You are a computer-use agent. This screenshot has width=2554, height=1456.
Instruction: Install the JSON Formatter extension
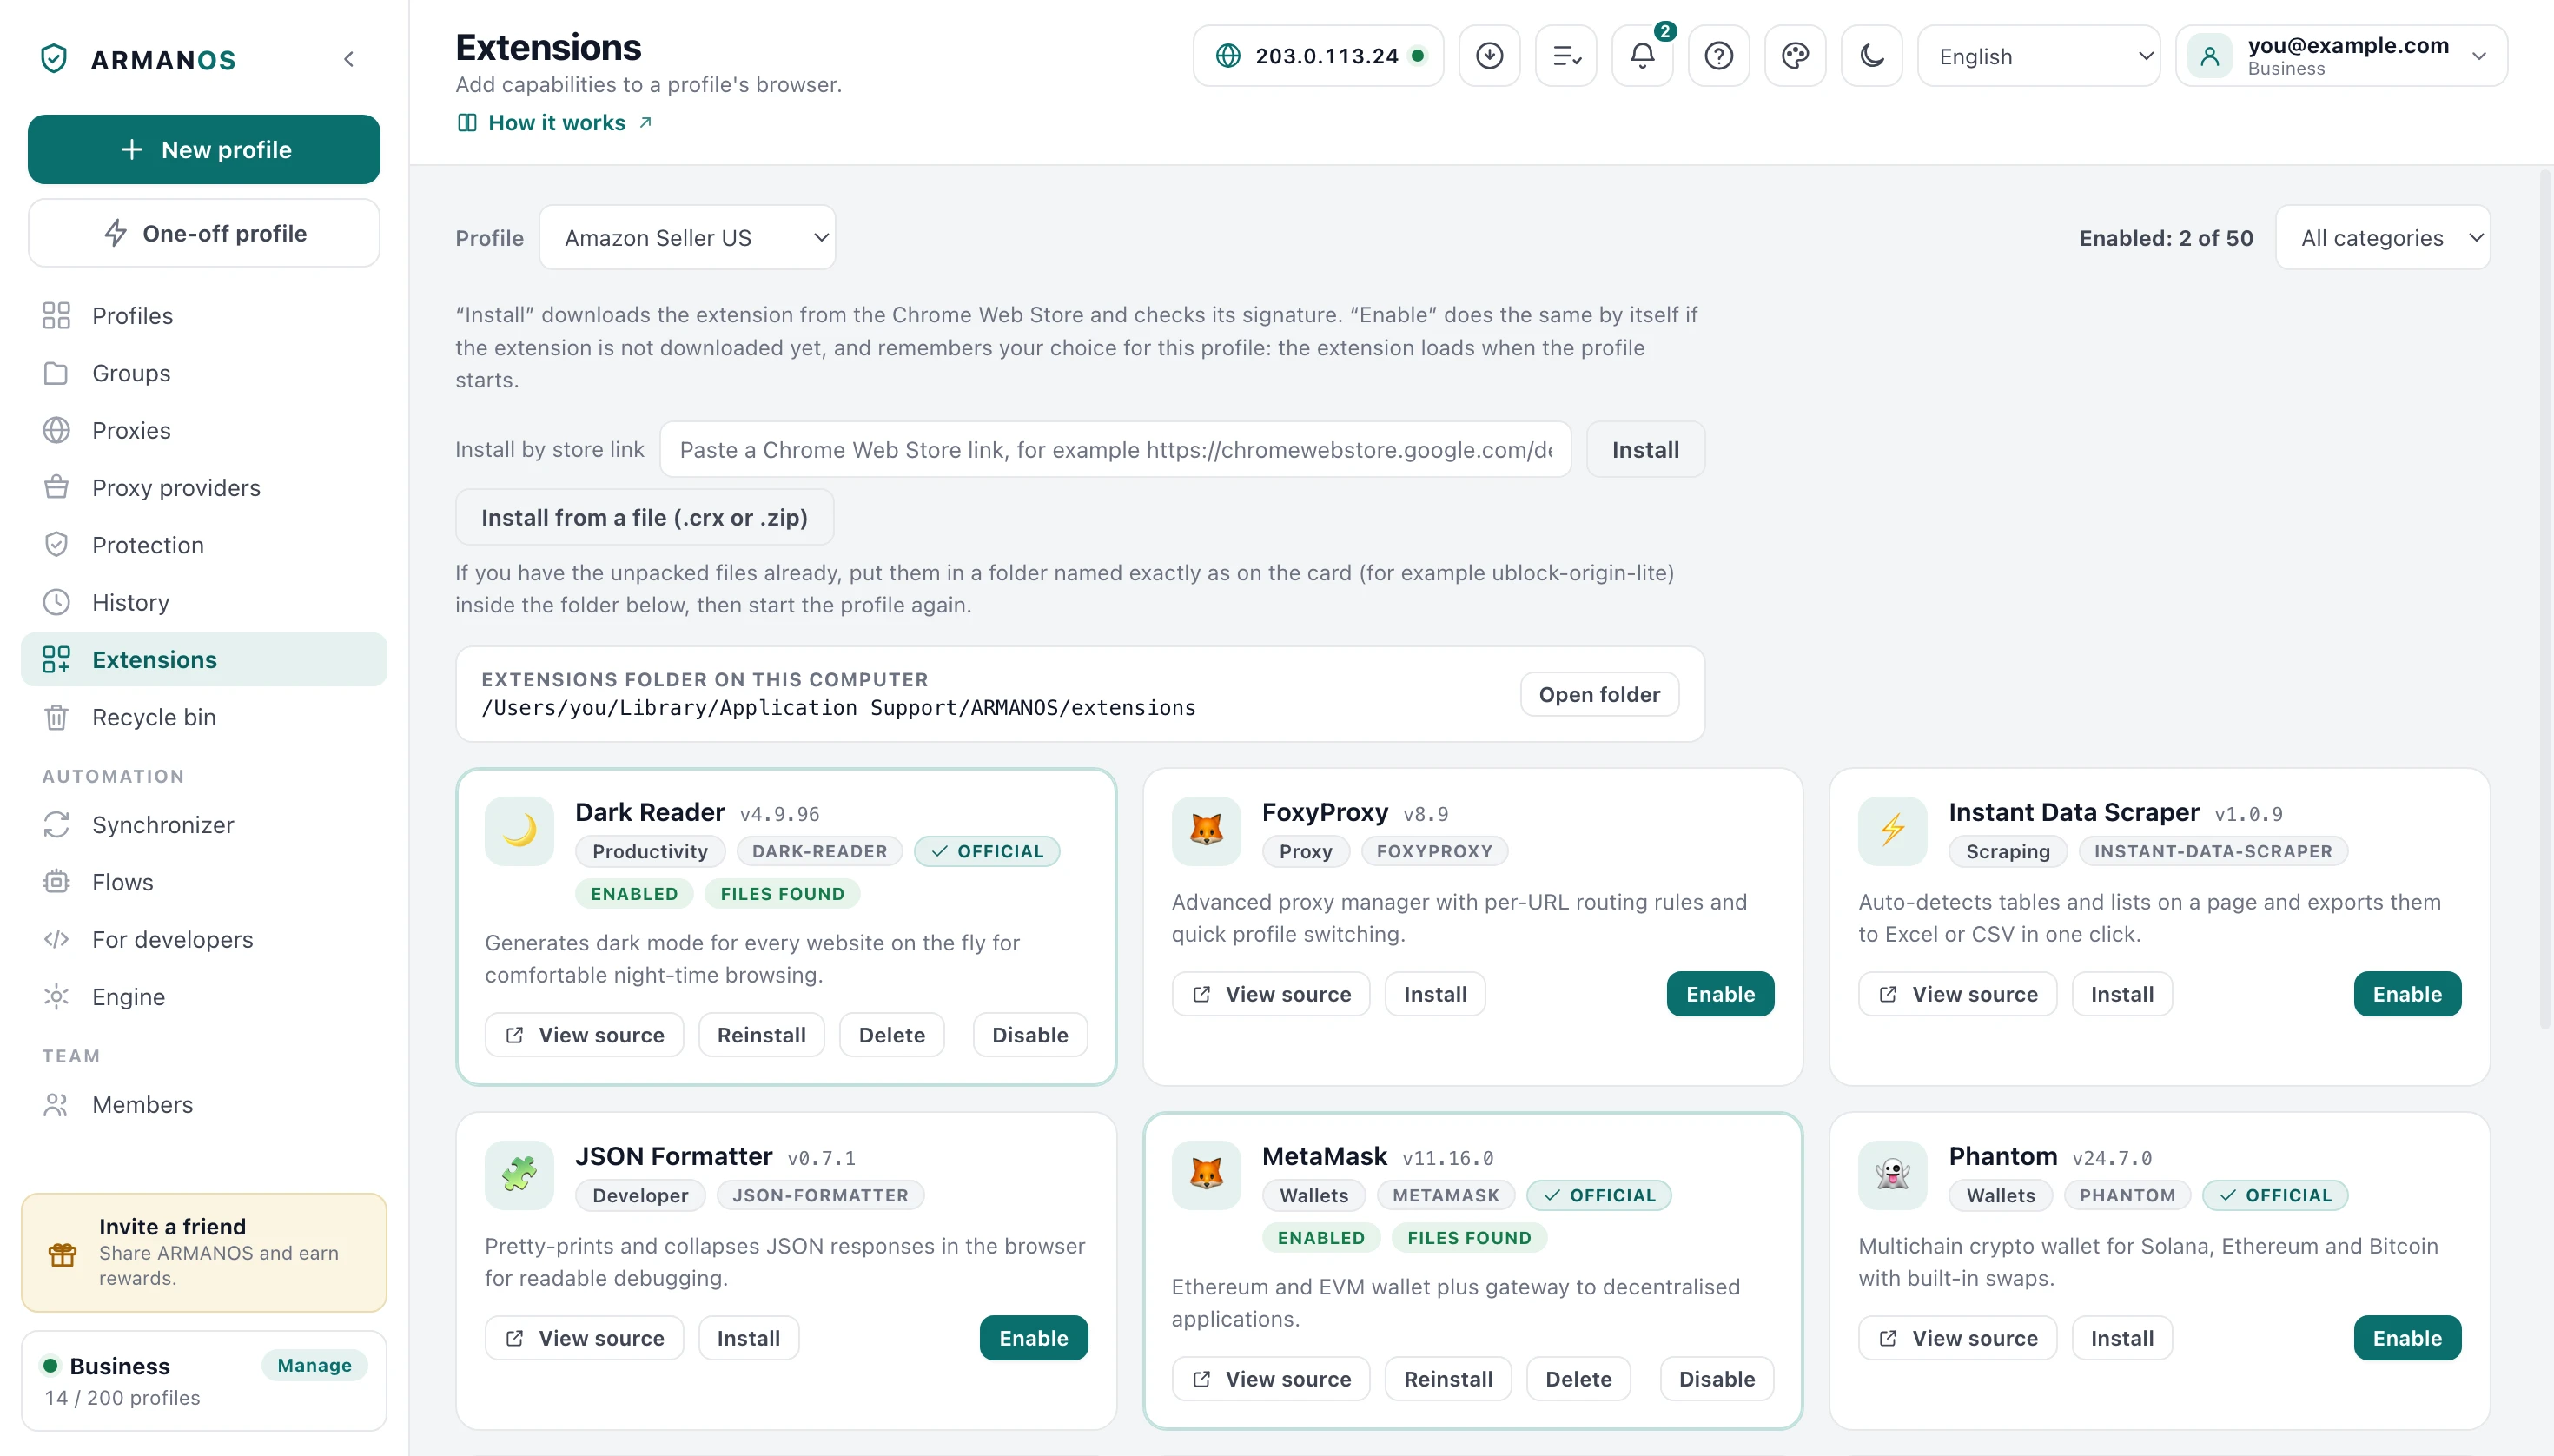point(748,1338)
